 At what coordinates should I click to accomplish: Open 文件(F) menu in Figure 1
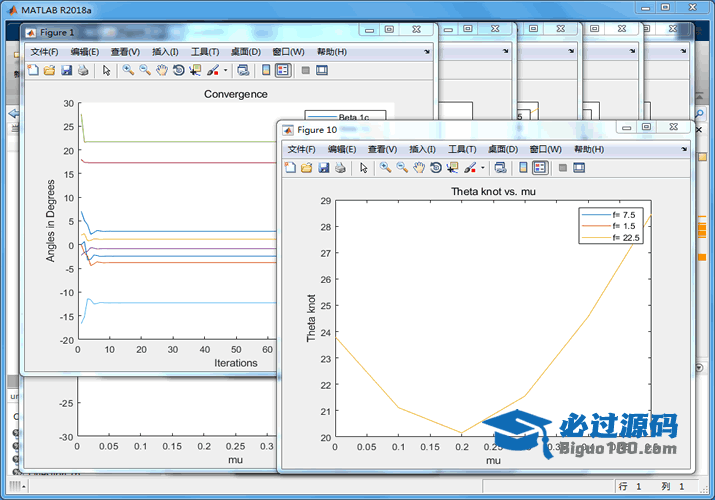coord(44,52)
